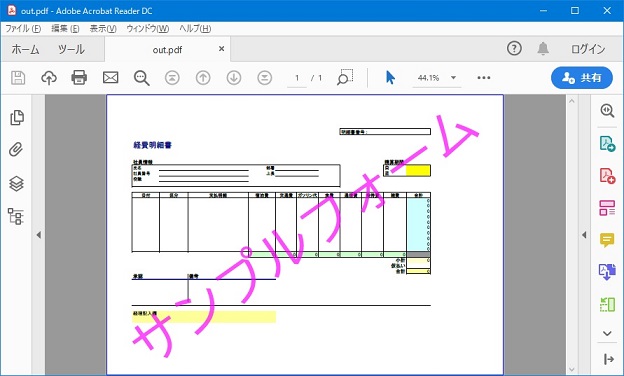Open Edit PDF pink layout tool

(607, 208)
